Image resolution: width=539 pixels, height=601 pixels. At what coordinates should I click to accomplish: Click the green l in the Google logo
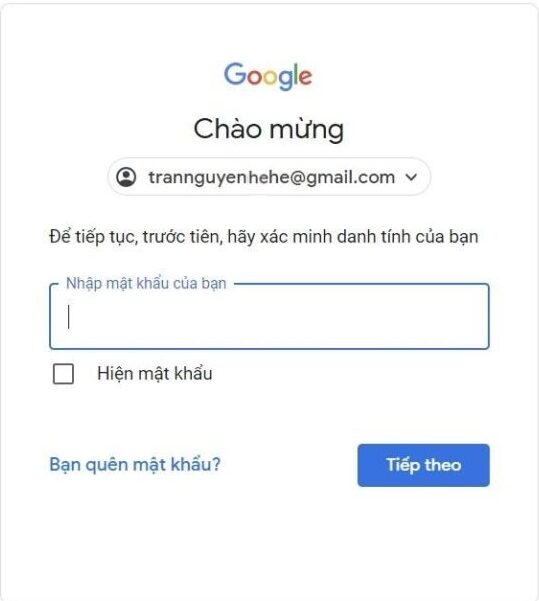coord(295,74)
